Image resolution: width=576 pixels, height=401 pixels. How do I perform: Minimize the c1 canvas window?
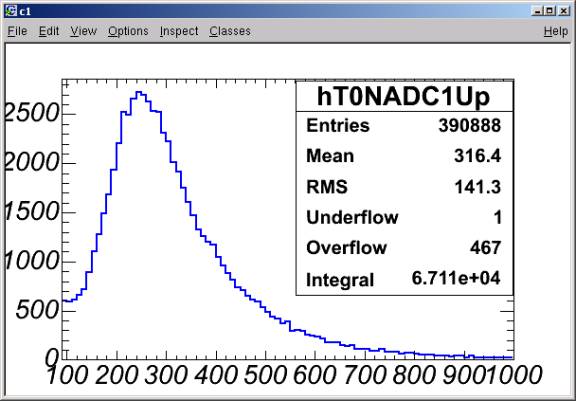point(537,11)
